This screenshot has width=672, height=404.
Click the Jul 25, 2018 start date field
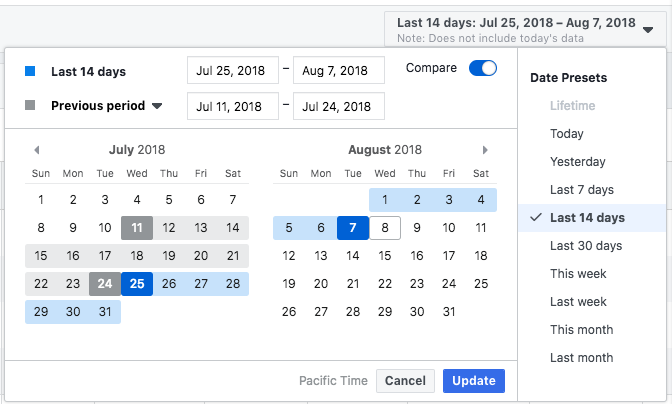pos(233,70)
